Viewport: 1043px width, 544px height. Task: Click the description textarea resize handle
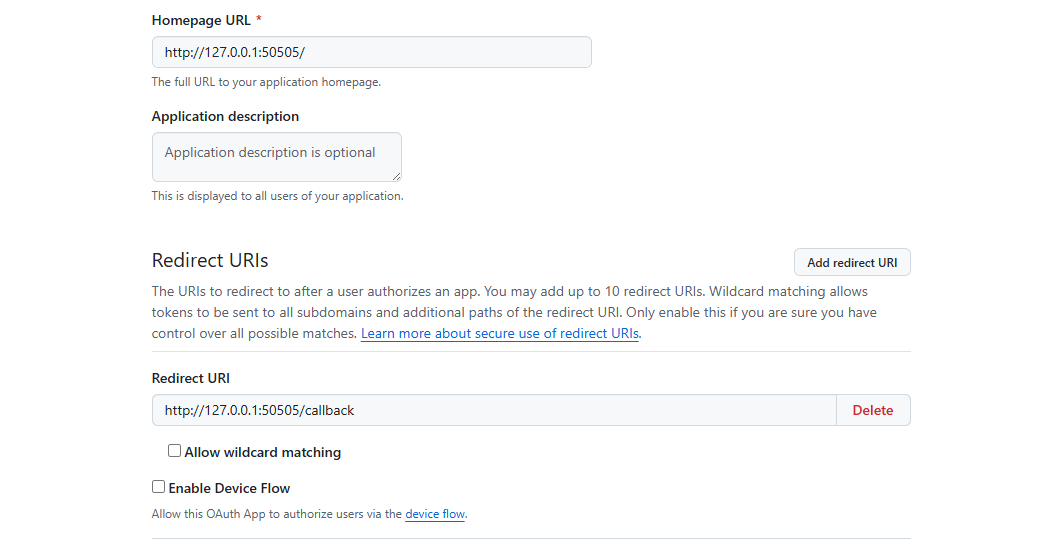396,176
